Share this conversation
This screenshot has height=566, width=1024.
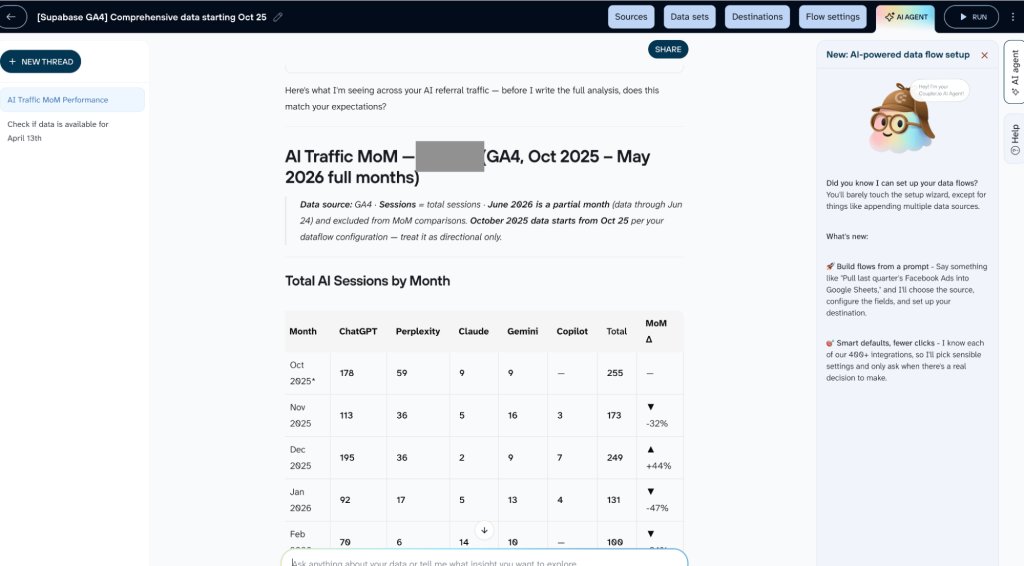pos(668,49)
